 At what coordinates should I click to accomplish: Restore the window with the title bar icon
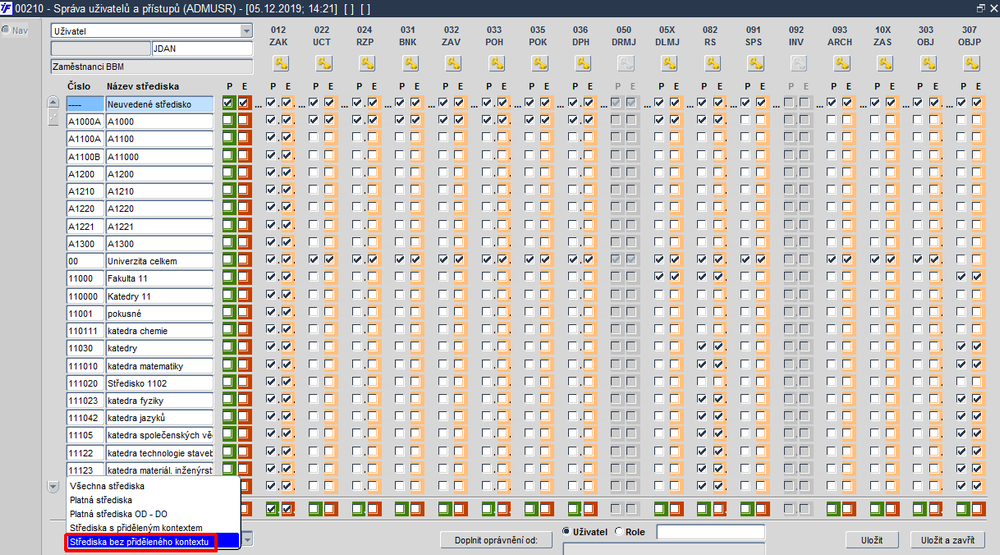pos(980,8)
